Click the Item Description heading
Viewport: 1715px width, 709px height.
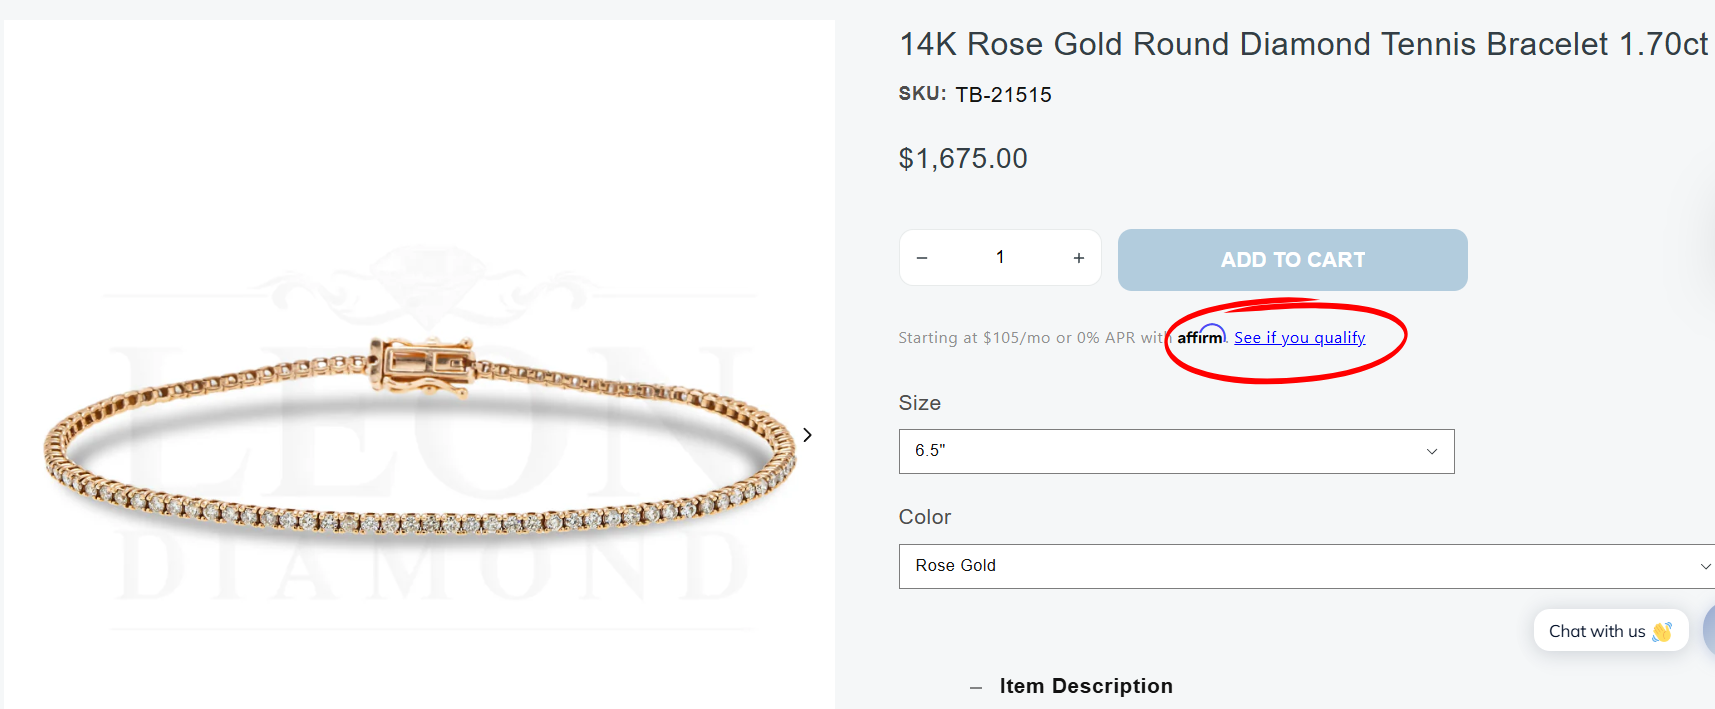1086,686
